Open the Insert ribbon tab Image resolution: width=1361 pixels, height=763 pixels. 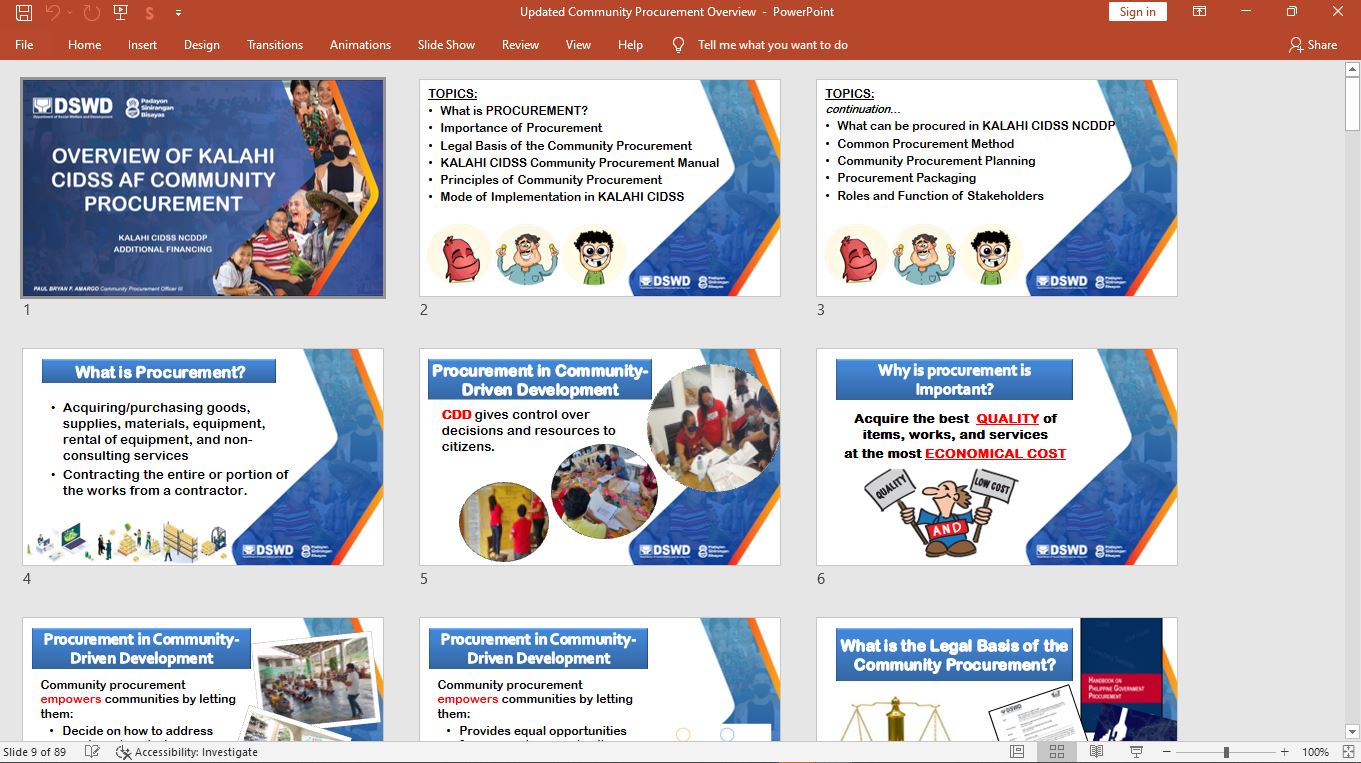point(142,45)
